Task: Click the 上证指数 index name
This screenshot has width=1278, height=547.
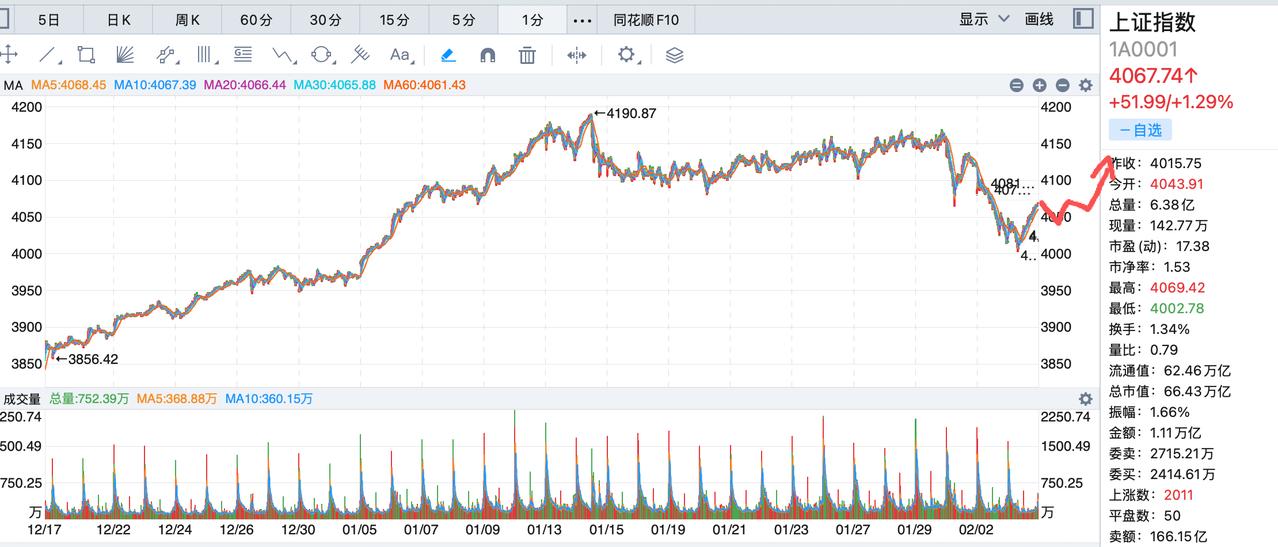Action: [1152, 22]
